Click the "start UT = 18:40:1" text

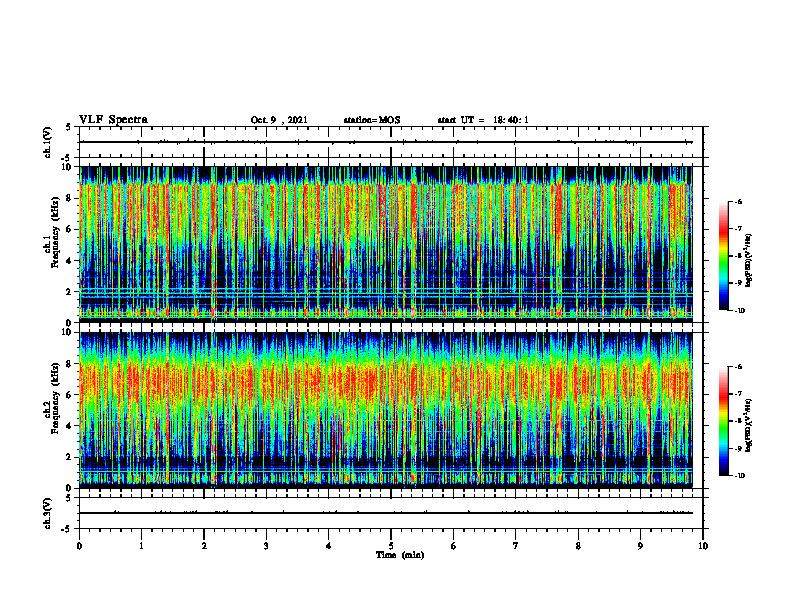click(x=483, y=120)
